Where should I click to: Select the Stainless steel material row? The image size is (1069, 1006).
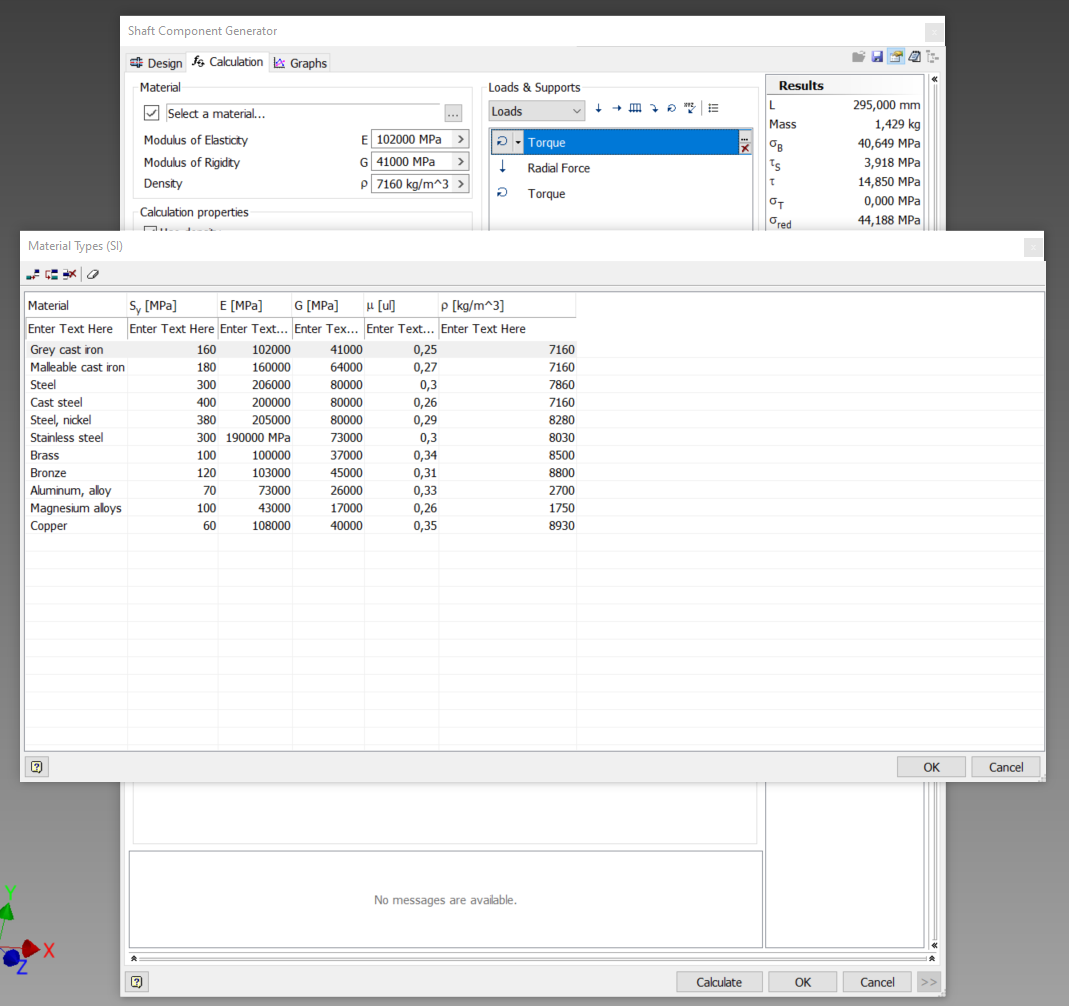pos(301,438)
